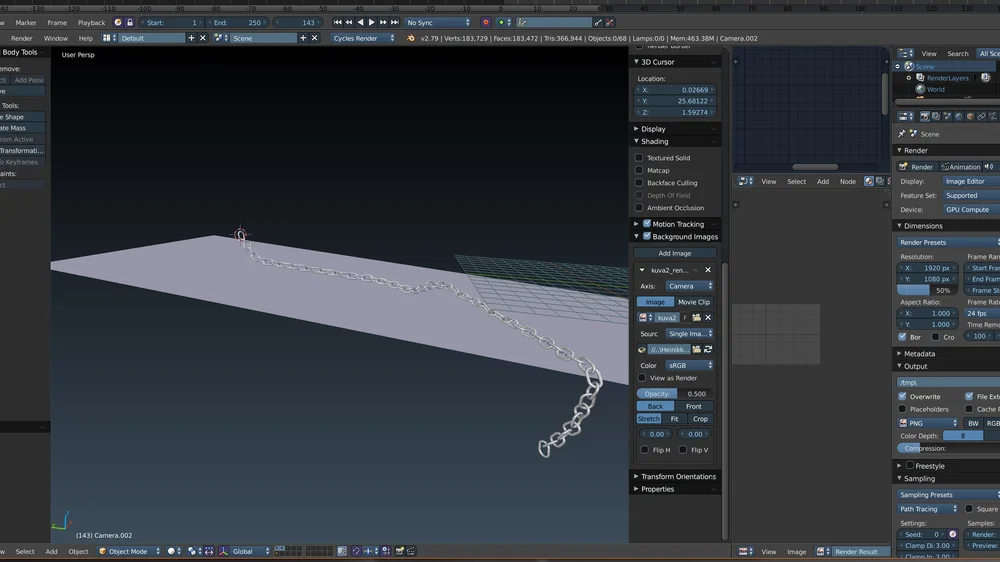Click the play animation forward button
The width and height of the screenshot is (1000, 562).
372,22
